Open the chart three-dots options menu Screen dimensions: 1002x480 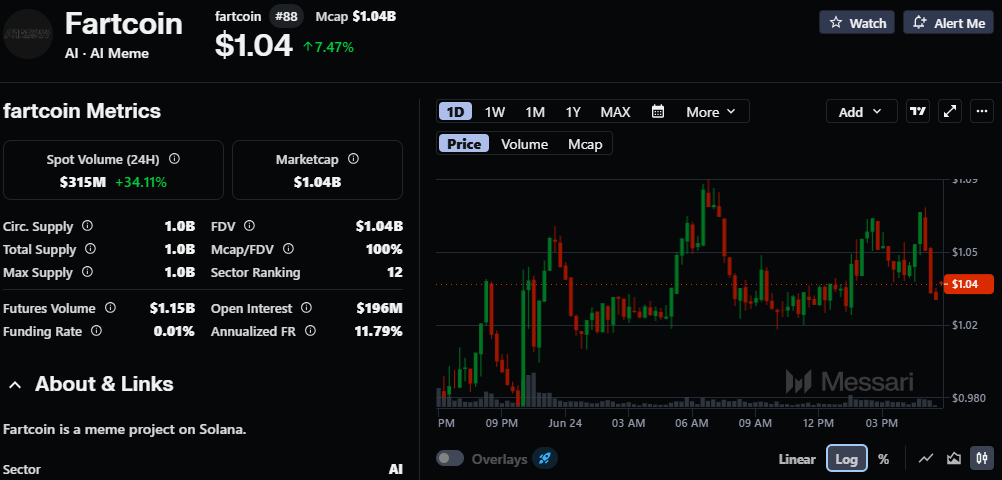982,111
